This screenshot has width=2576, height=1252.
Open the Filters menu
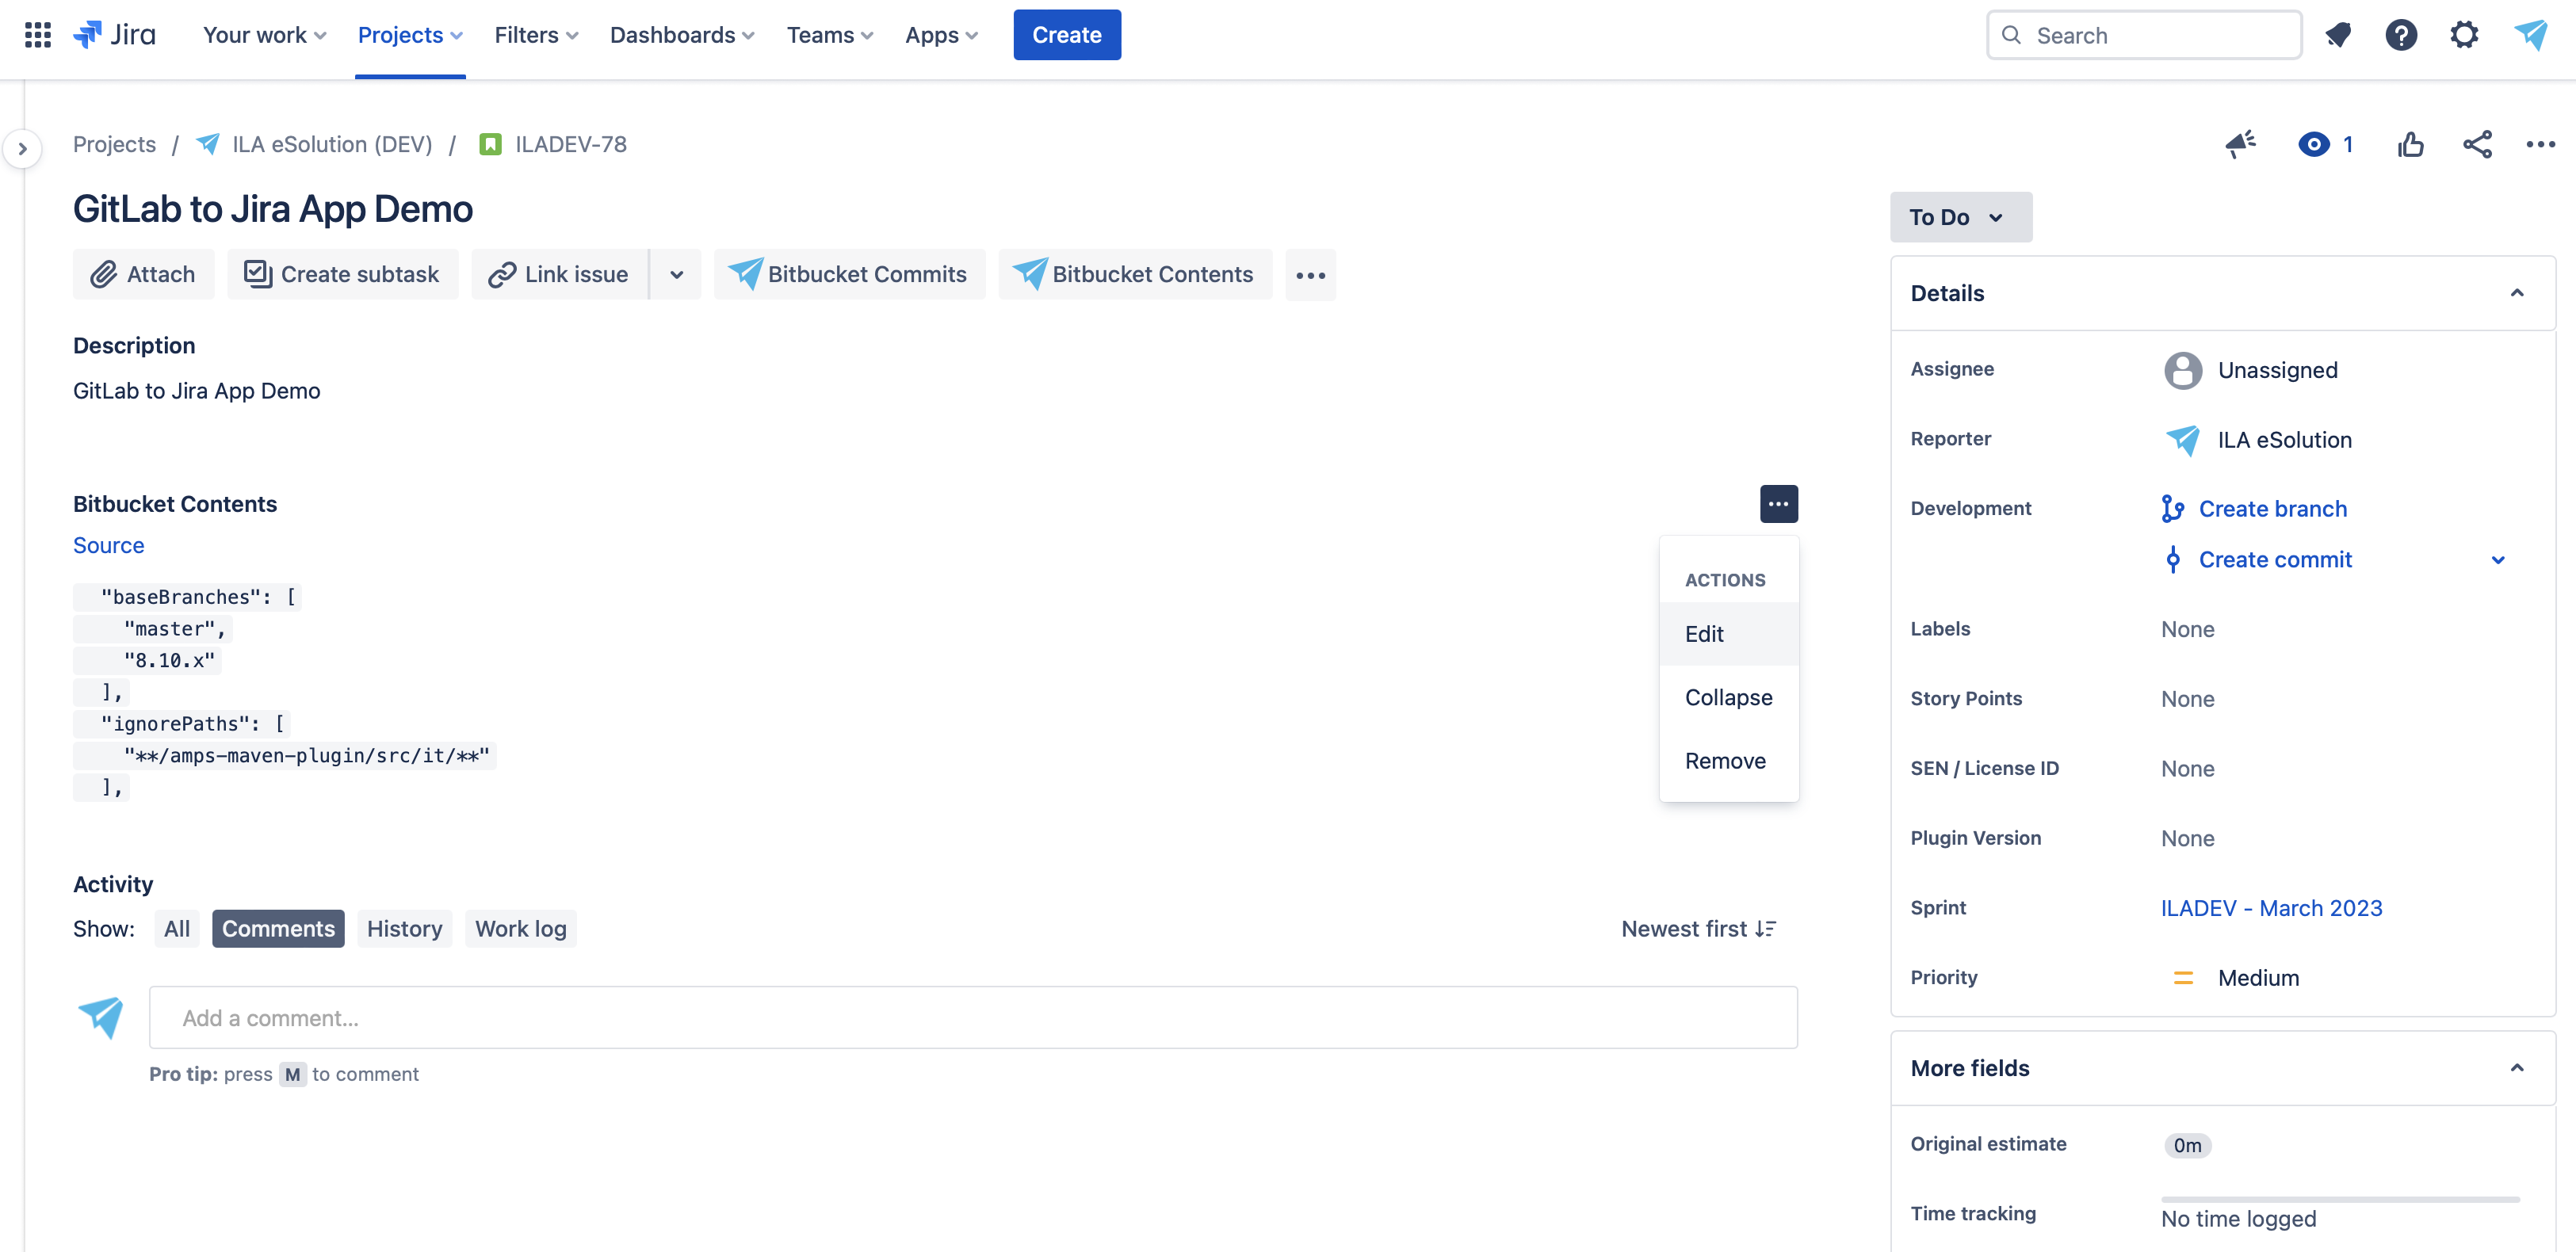pyautogui.click(x=536, y=35)
